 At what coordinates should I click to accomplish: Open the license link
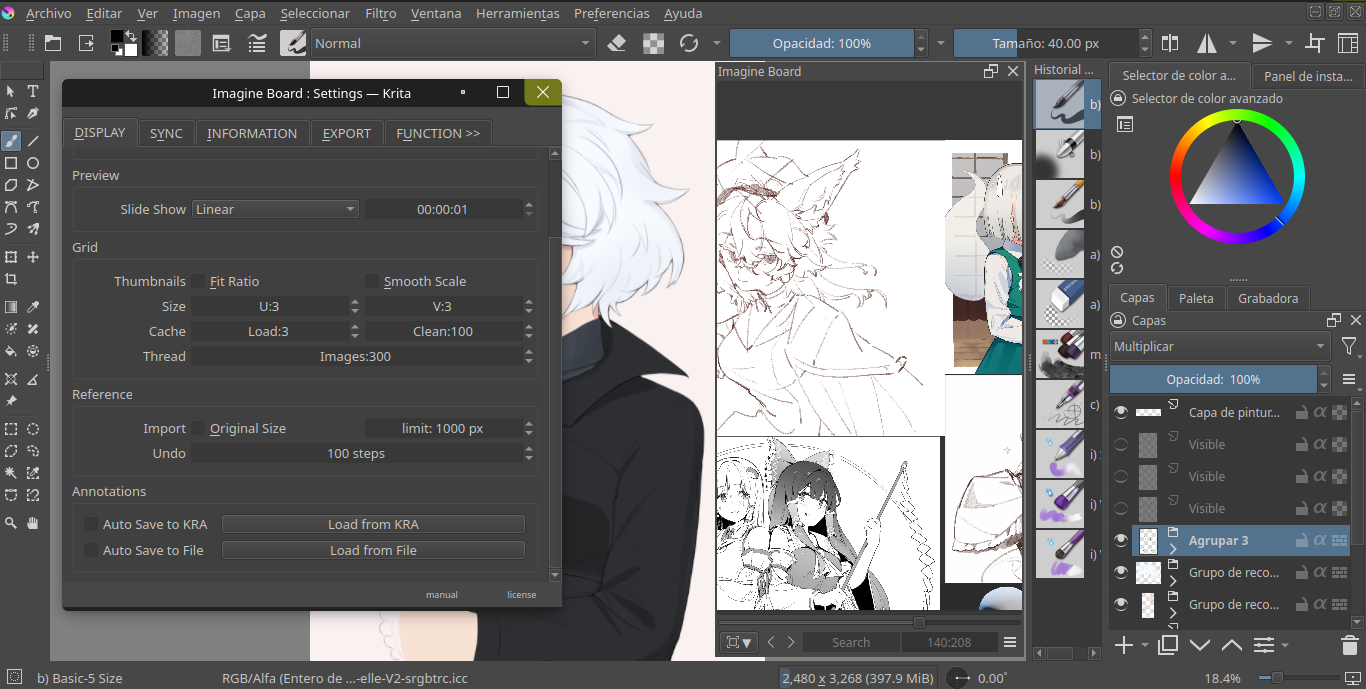521,594
